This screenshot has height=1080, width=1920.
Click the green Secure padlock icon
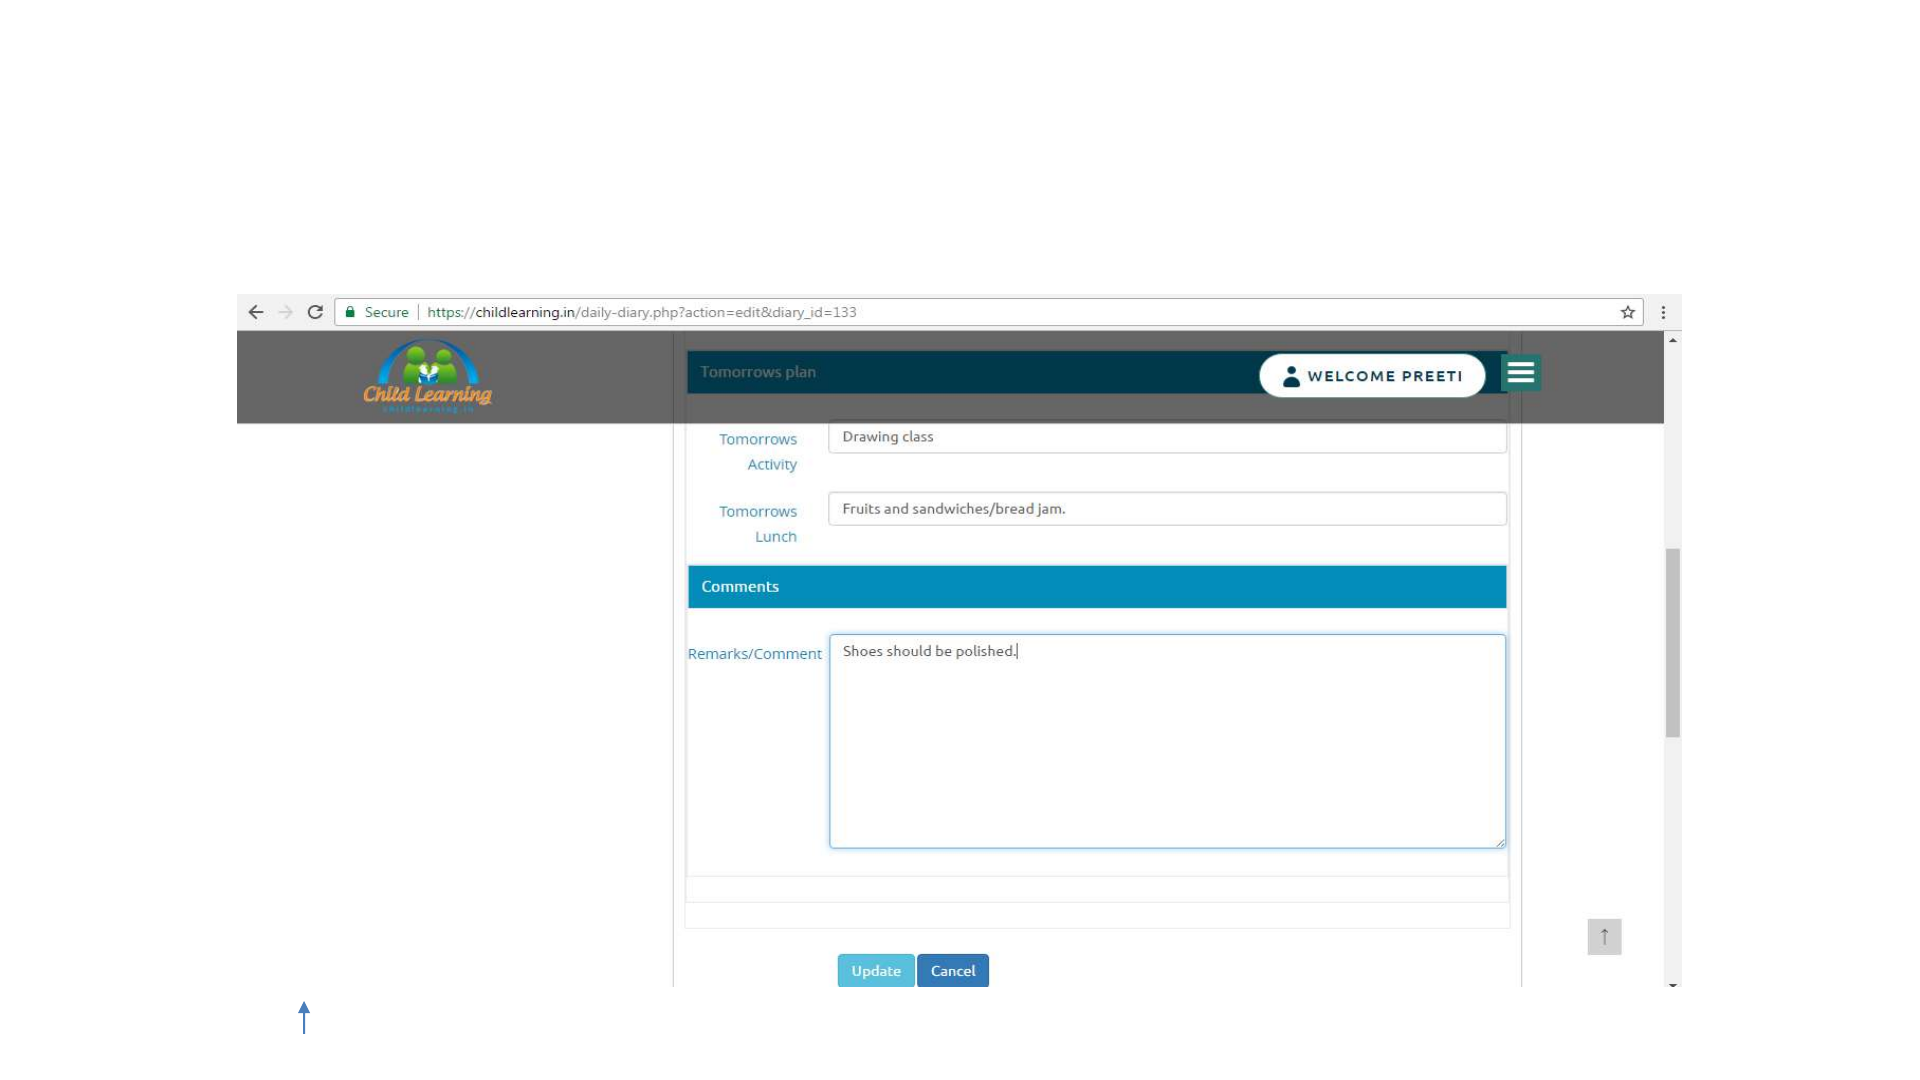point(350,312)
